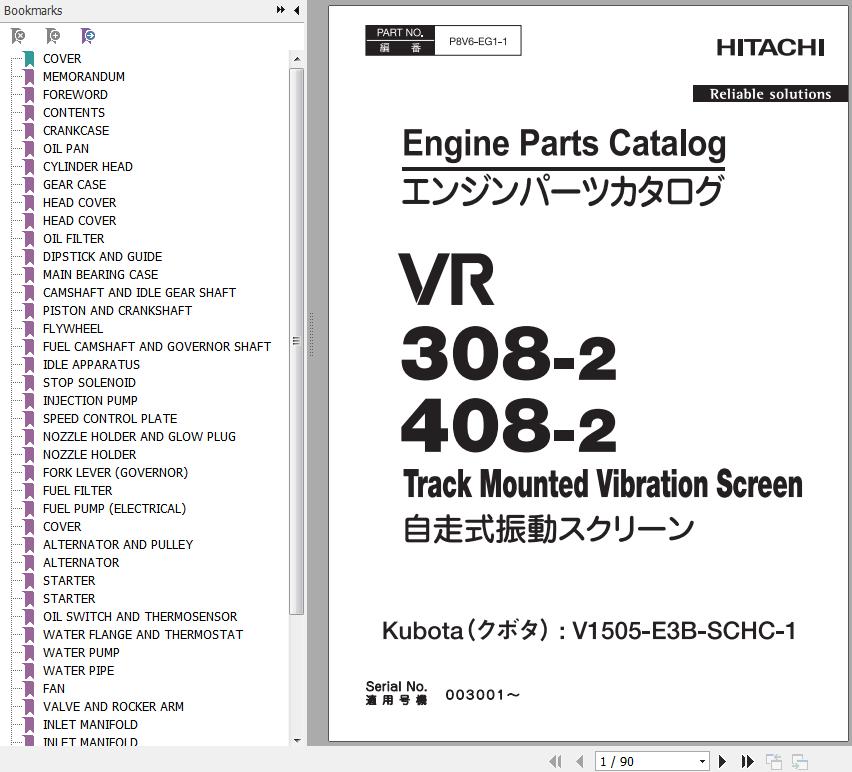
Task: Expand bookmarks panel options double-arrow
Action: [280, 10]
